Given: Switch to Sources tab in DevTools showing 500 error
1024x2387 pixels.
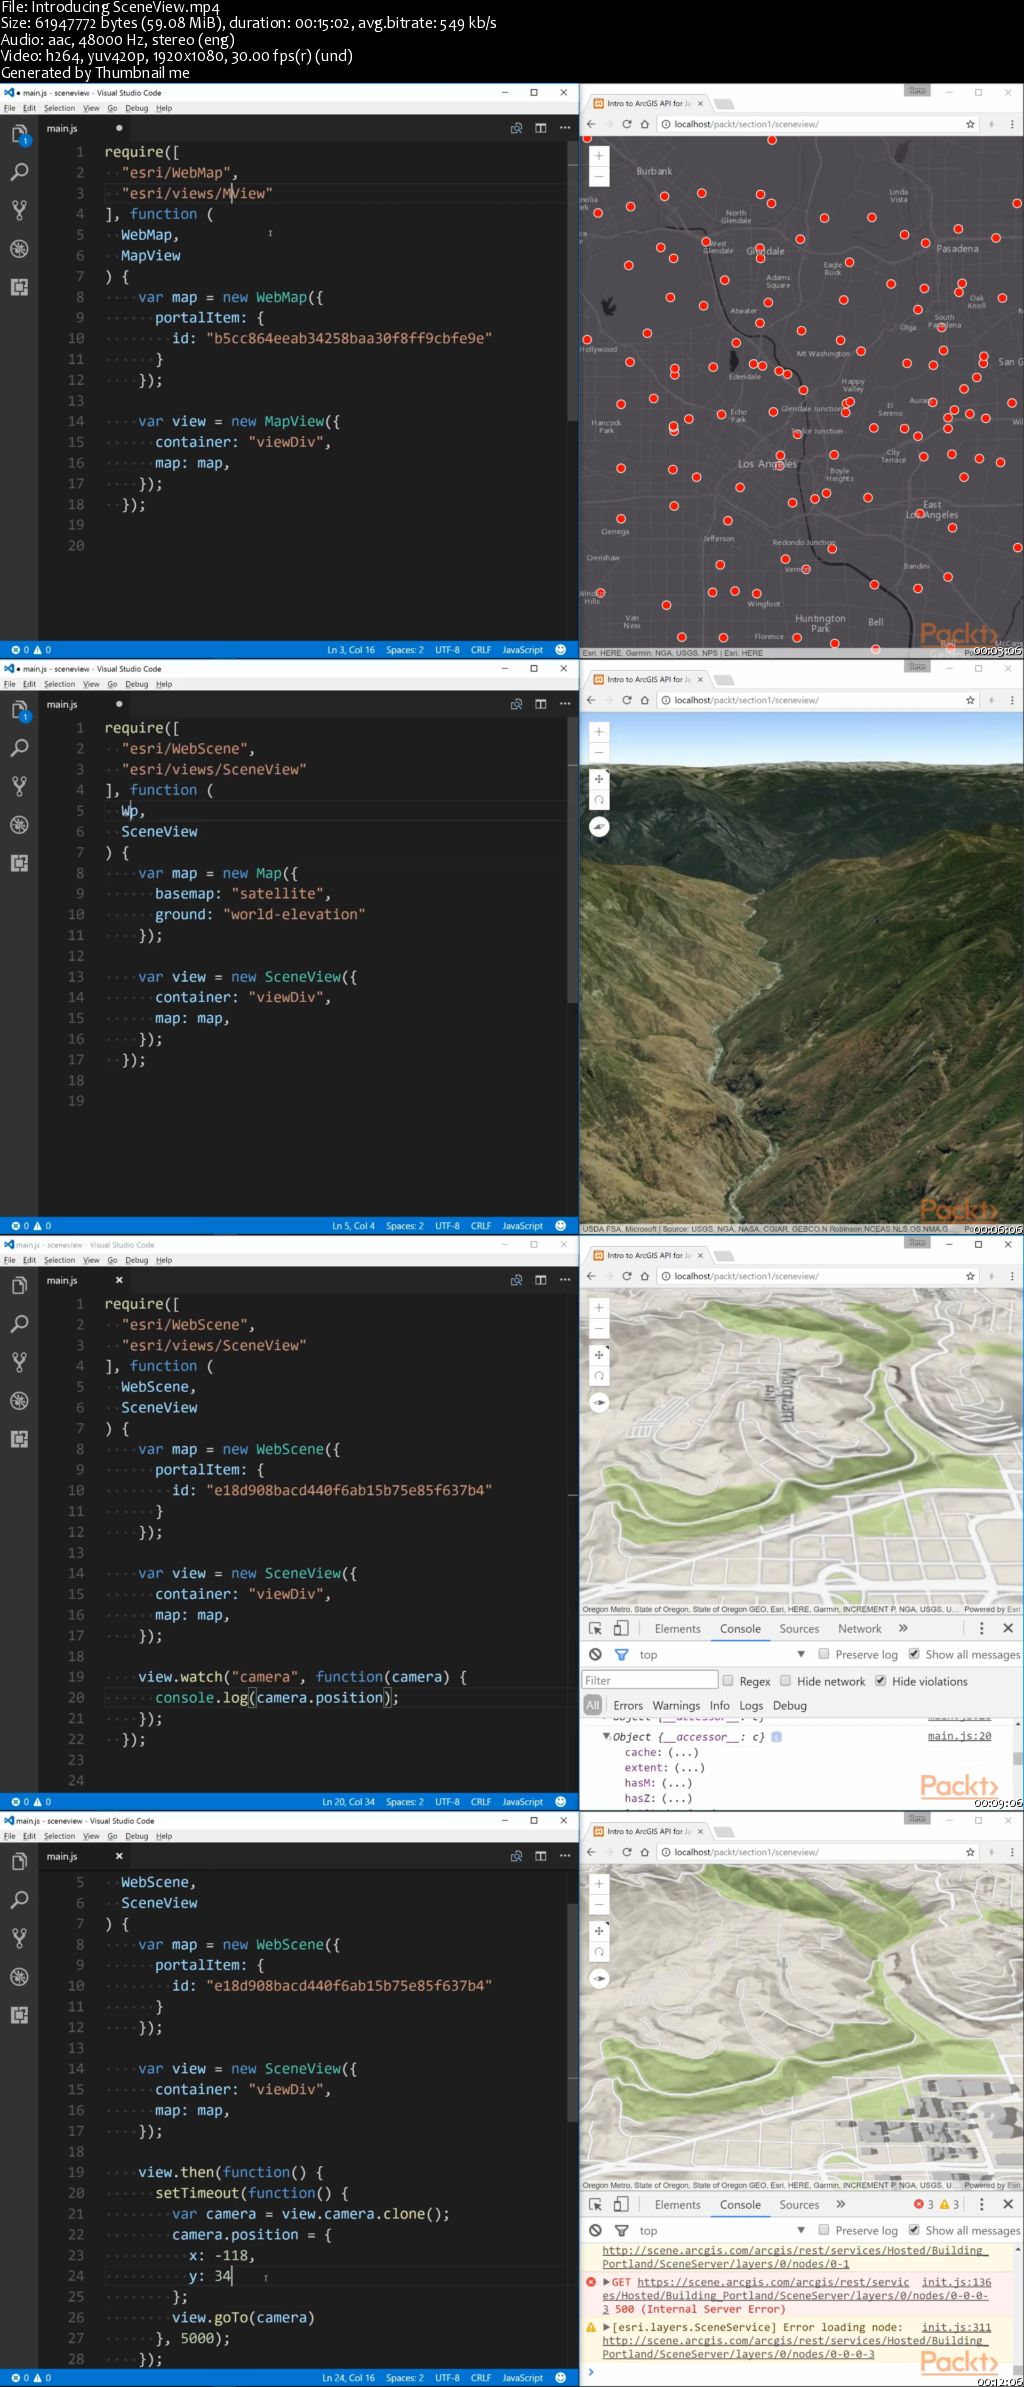Looking at the screenshot, I should click(x=799, y=2204).
